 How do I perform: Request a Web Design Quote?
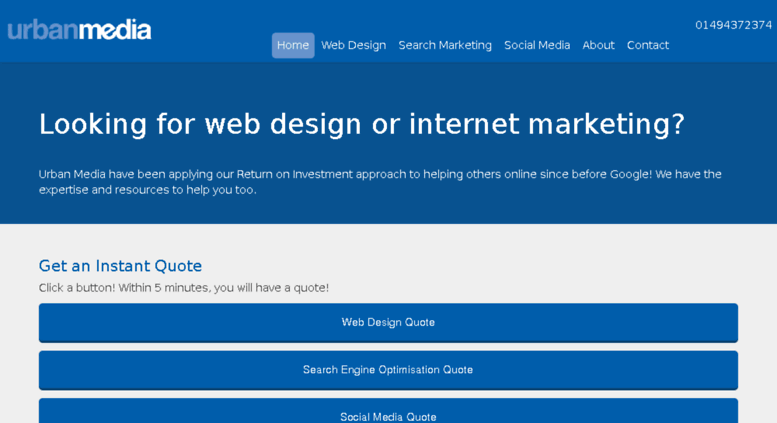[x=388, y=322]
